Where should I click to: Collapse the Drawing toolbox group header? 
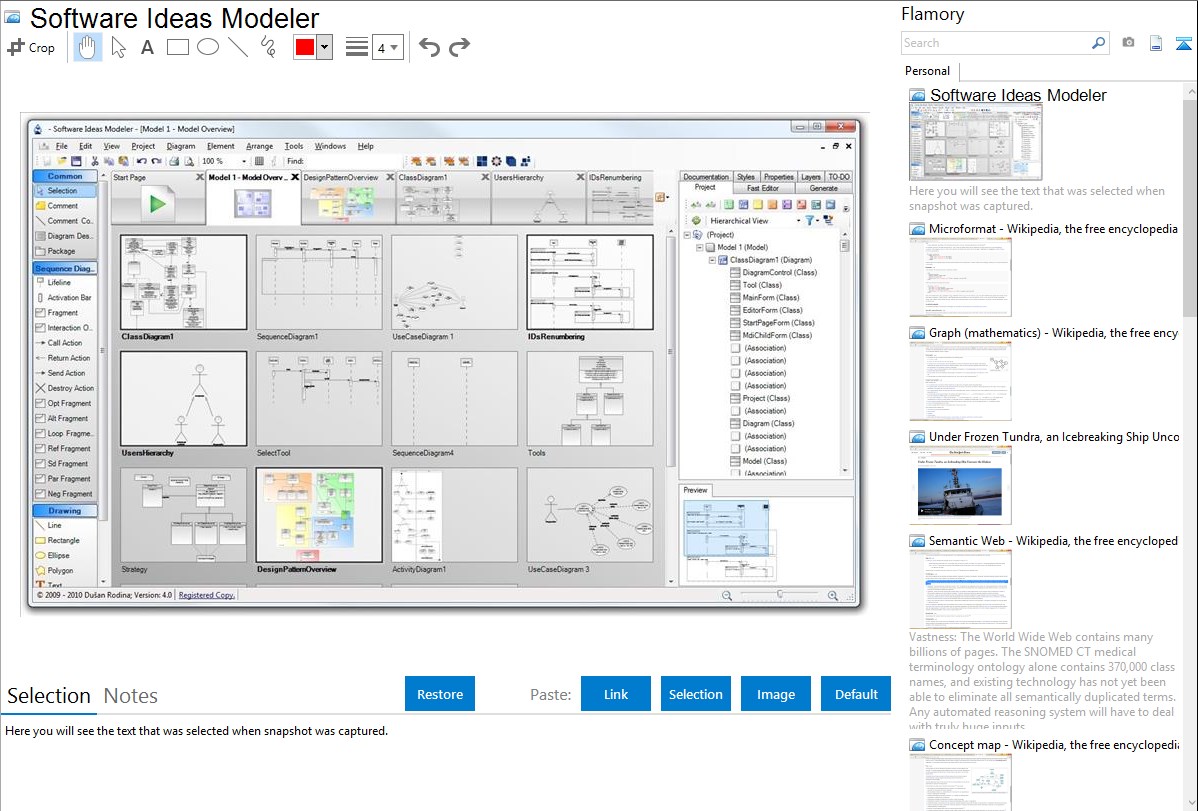click(x=65, y=510)
